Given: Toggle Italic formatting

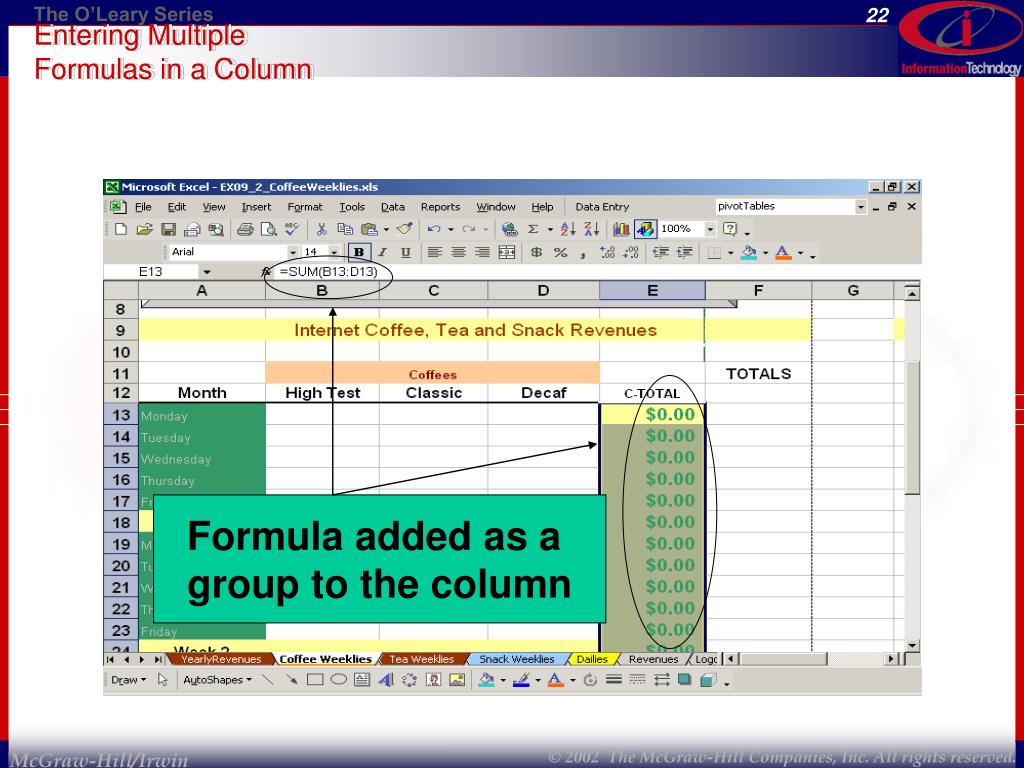Looking at the screenshot, I should tap(382, 253).
